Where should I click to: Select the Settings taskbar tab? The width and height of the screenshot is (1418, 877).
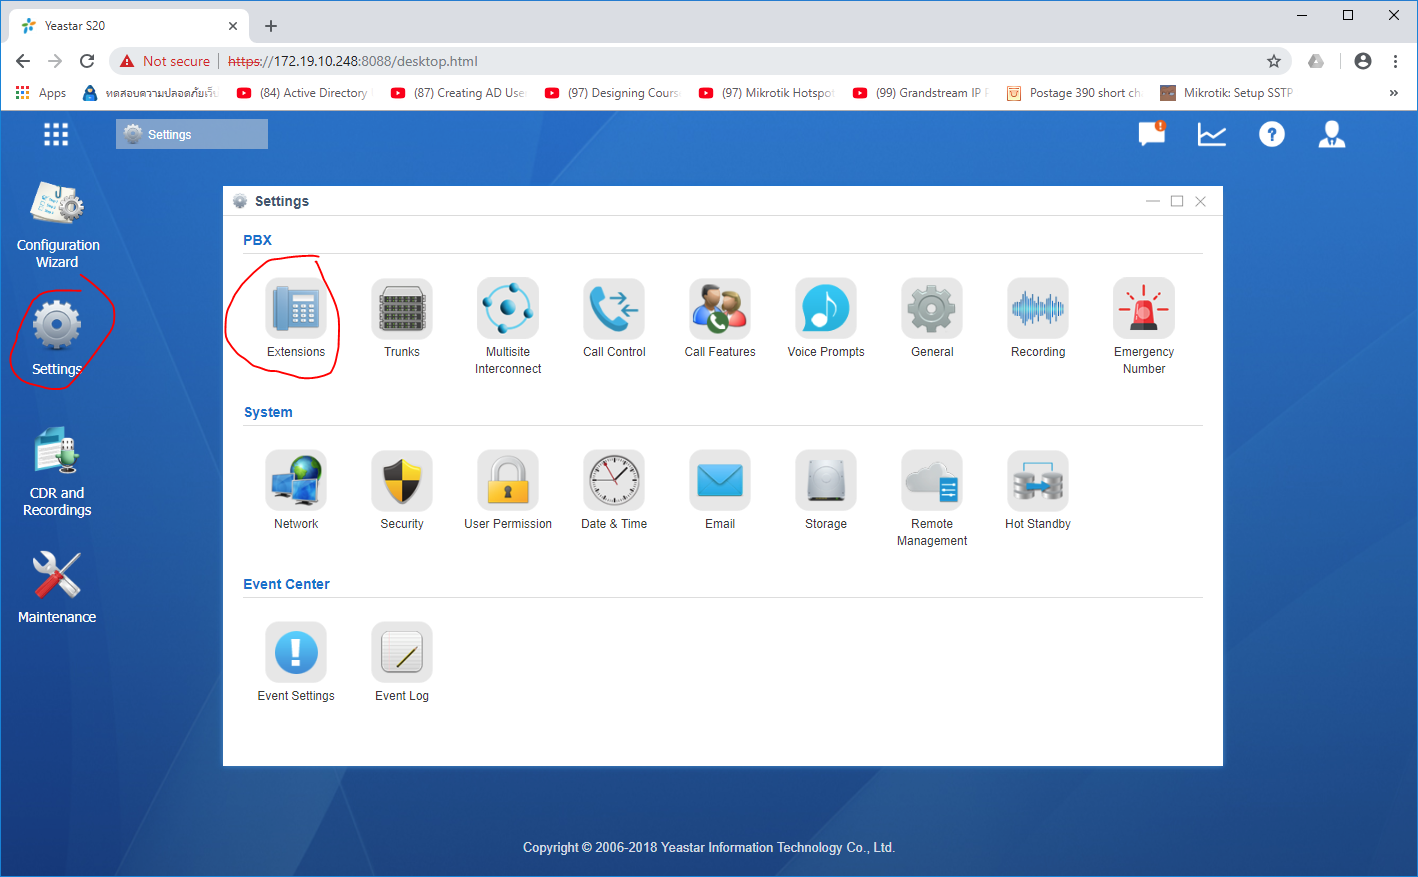coord(192,134)
